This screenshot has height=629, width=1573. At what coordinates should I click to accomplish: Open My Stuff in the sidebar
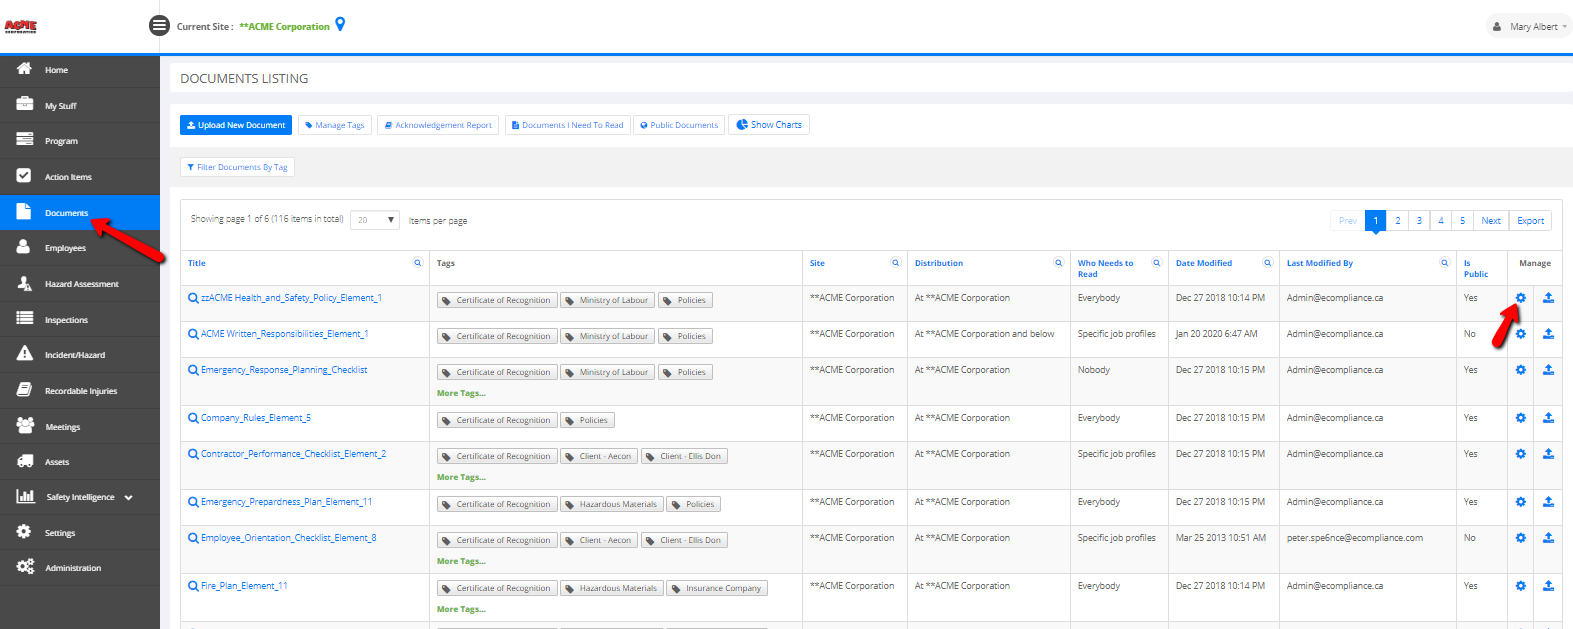point(80,105)
